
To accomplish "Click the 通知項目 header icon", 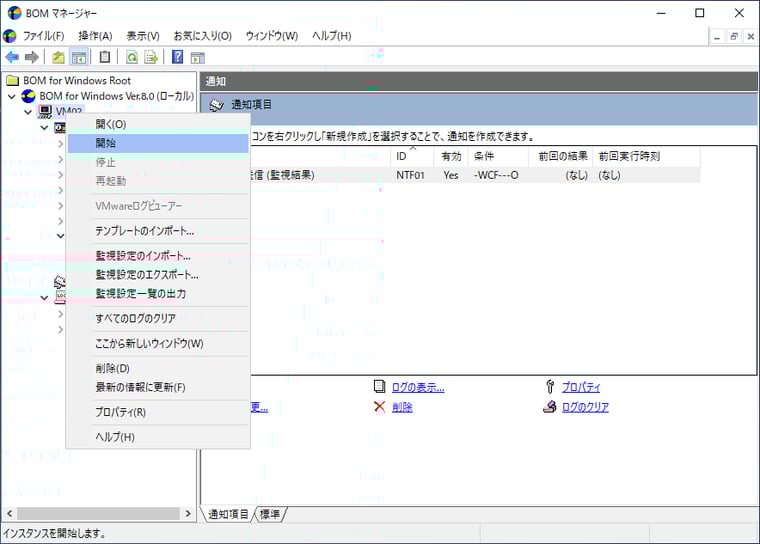I will [x=216, y=105].
